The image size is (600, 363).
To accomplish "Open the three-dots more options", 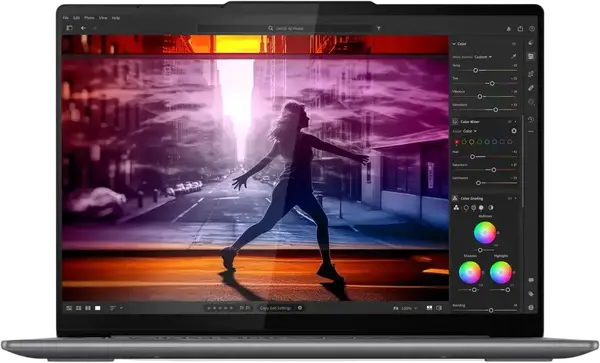I will (x=531, y=131).
